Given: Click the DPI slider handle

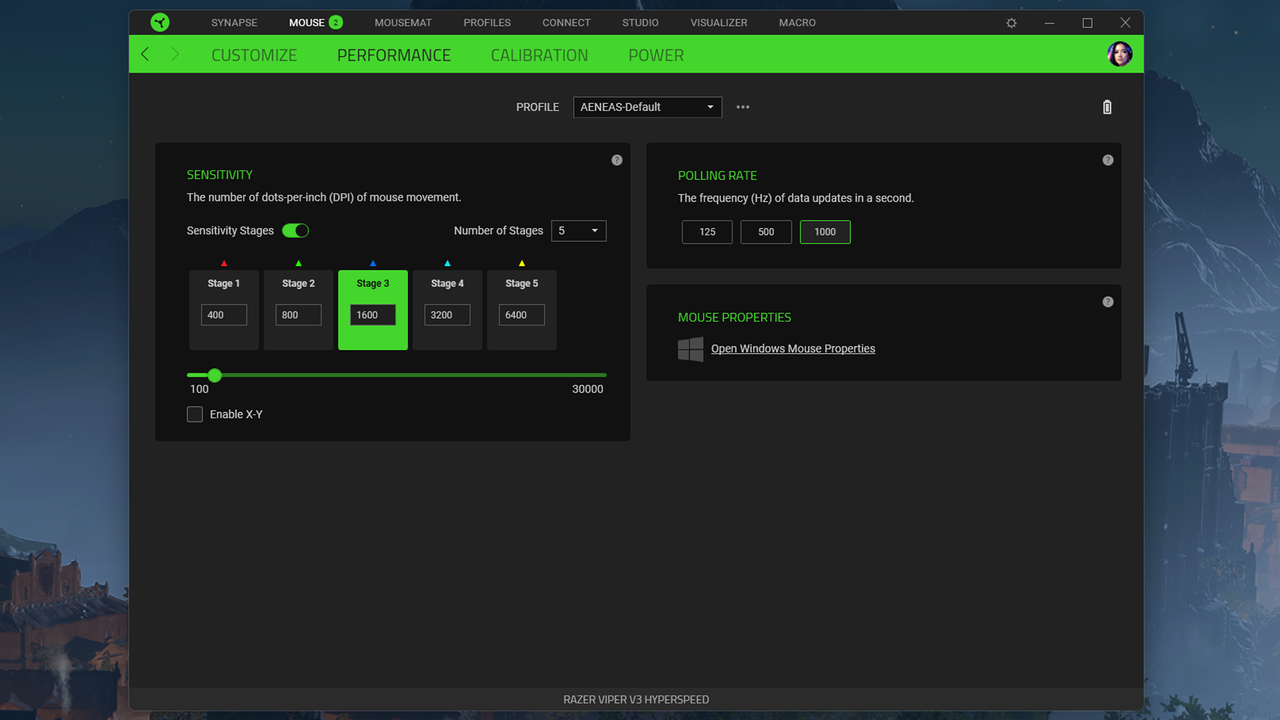Looking at the screenshot, I should pos(214,375).
